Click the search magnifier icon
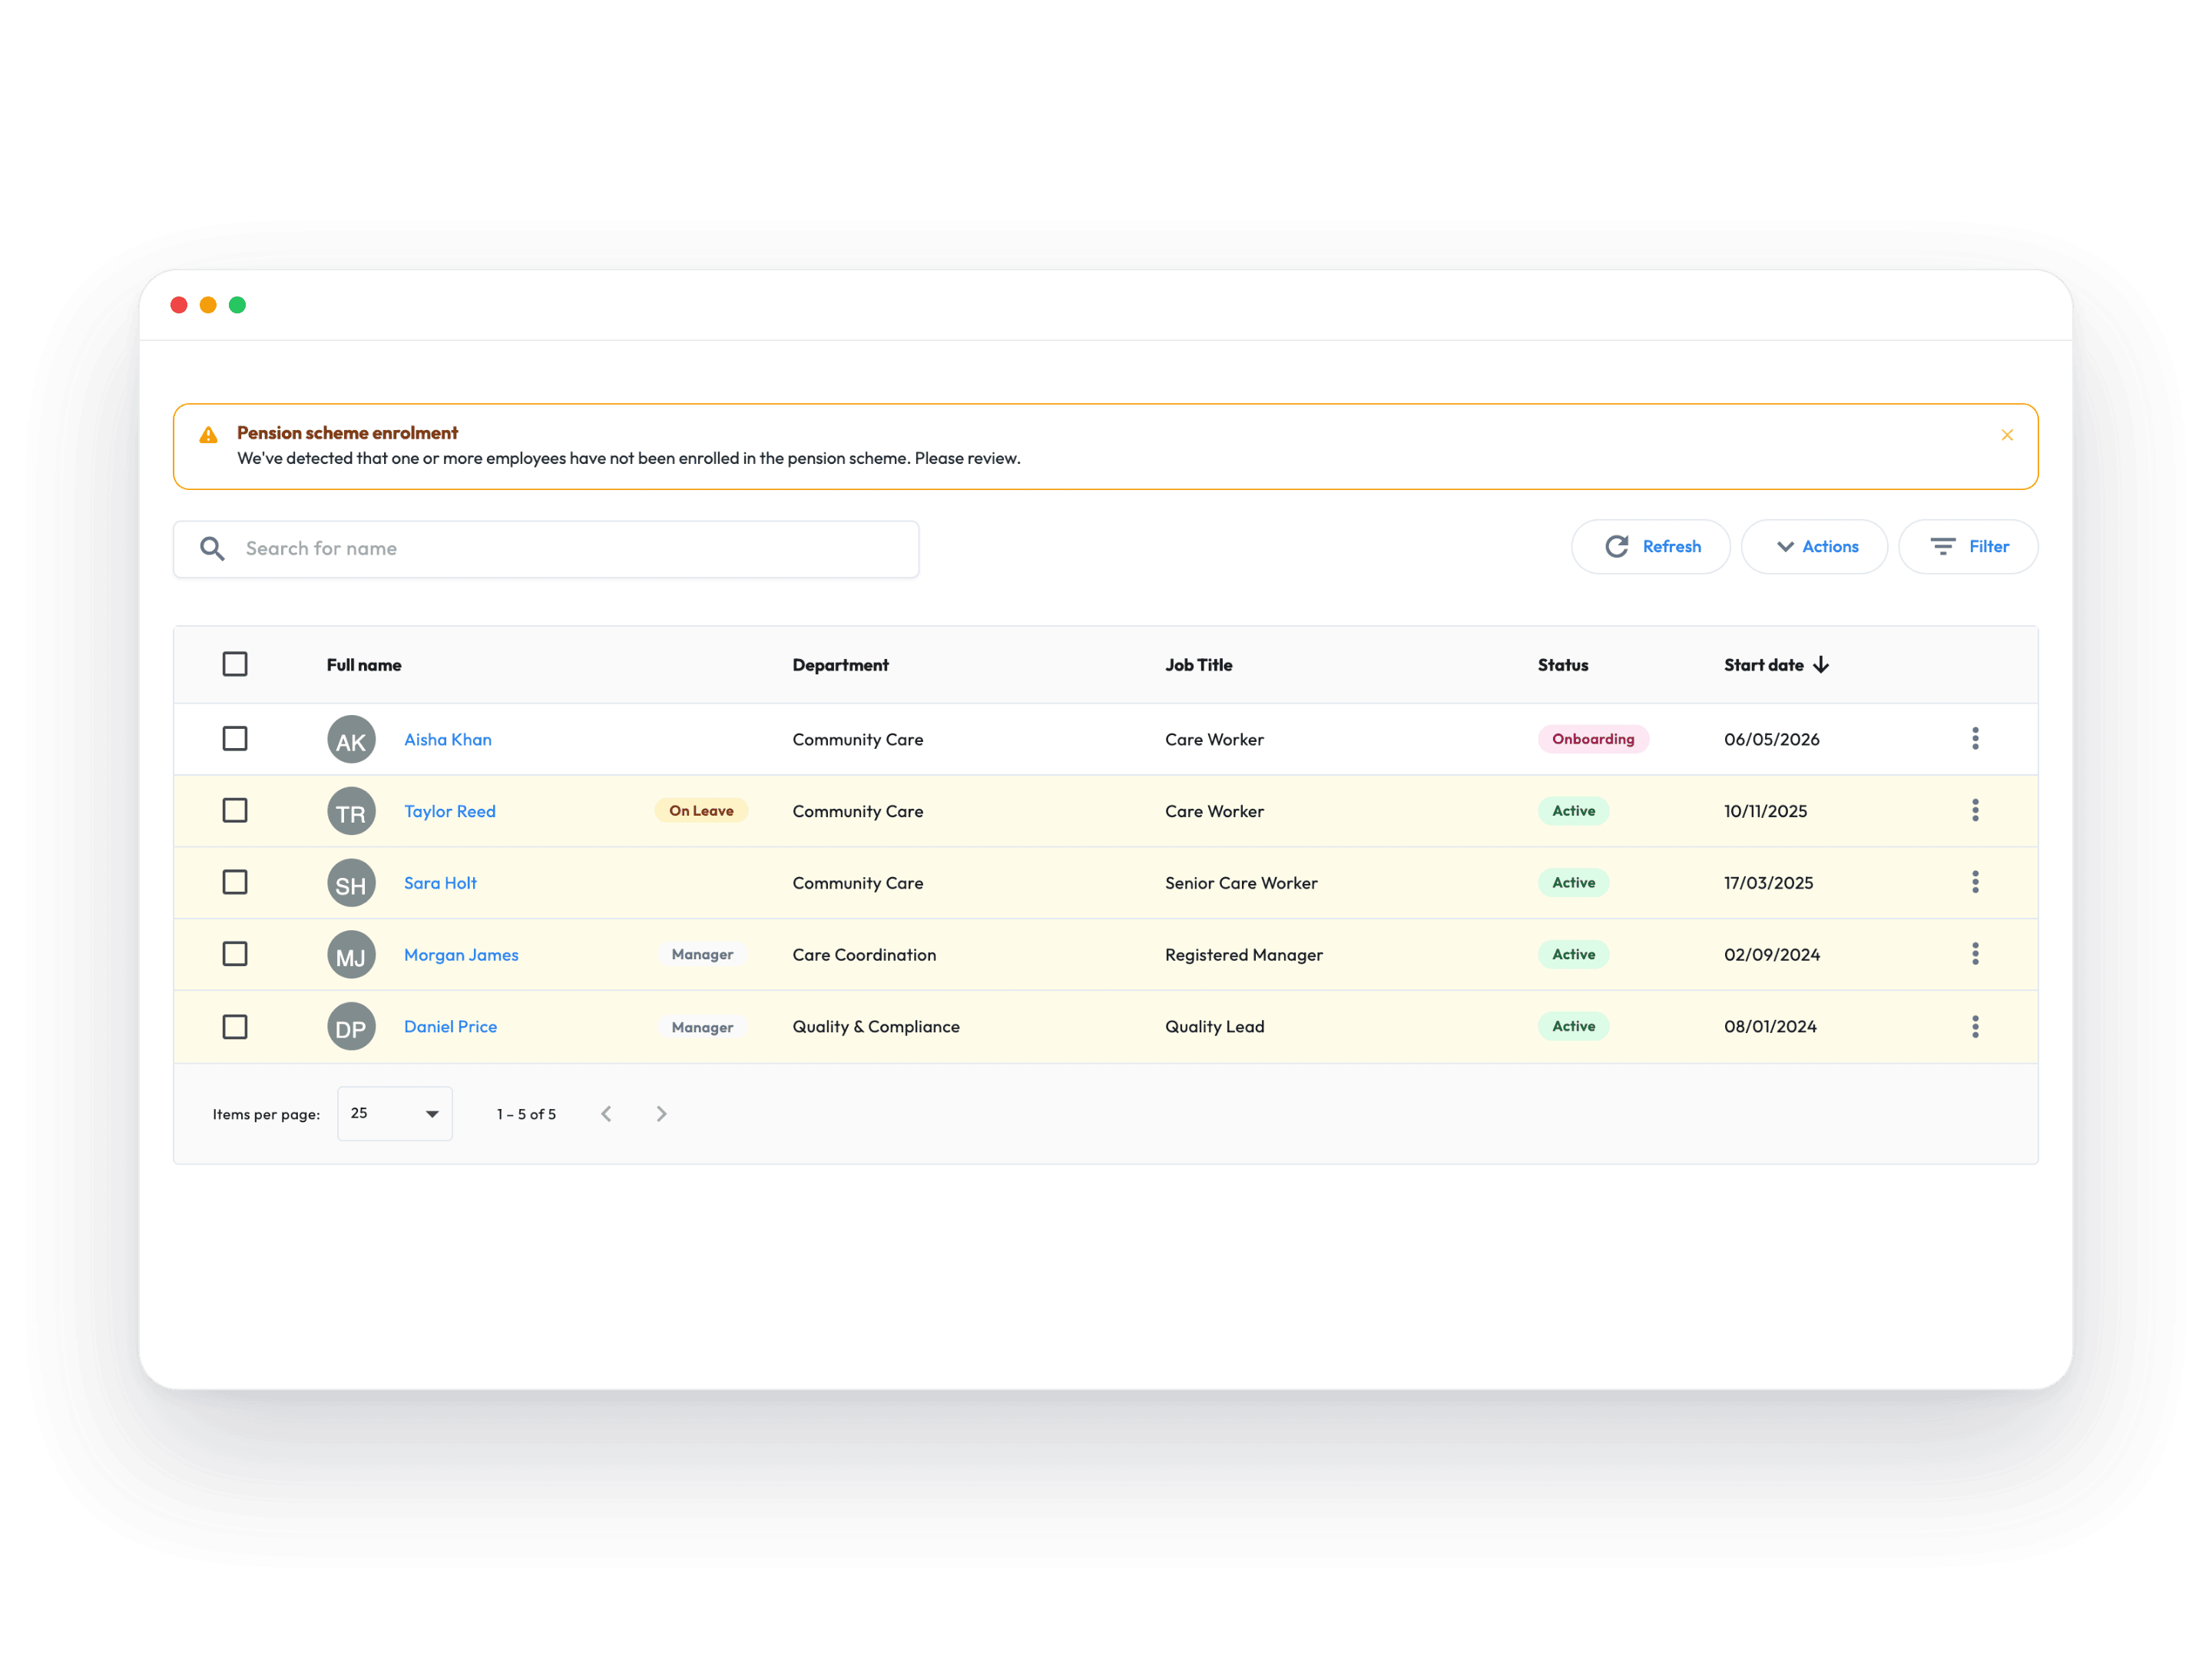This screenshot has width=2212, height=1659. pos(212,548)
